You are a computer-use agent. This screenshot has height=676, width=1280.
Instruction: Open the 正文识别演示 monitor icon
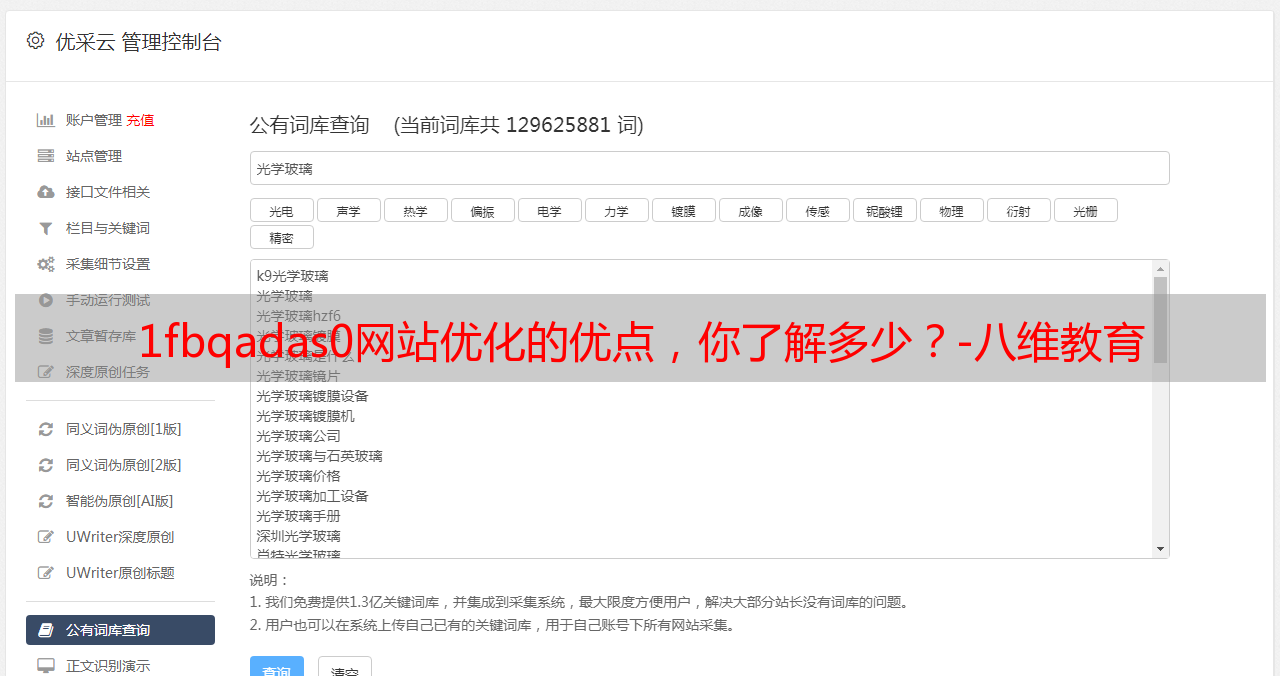coord(46,665)
